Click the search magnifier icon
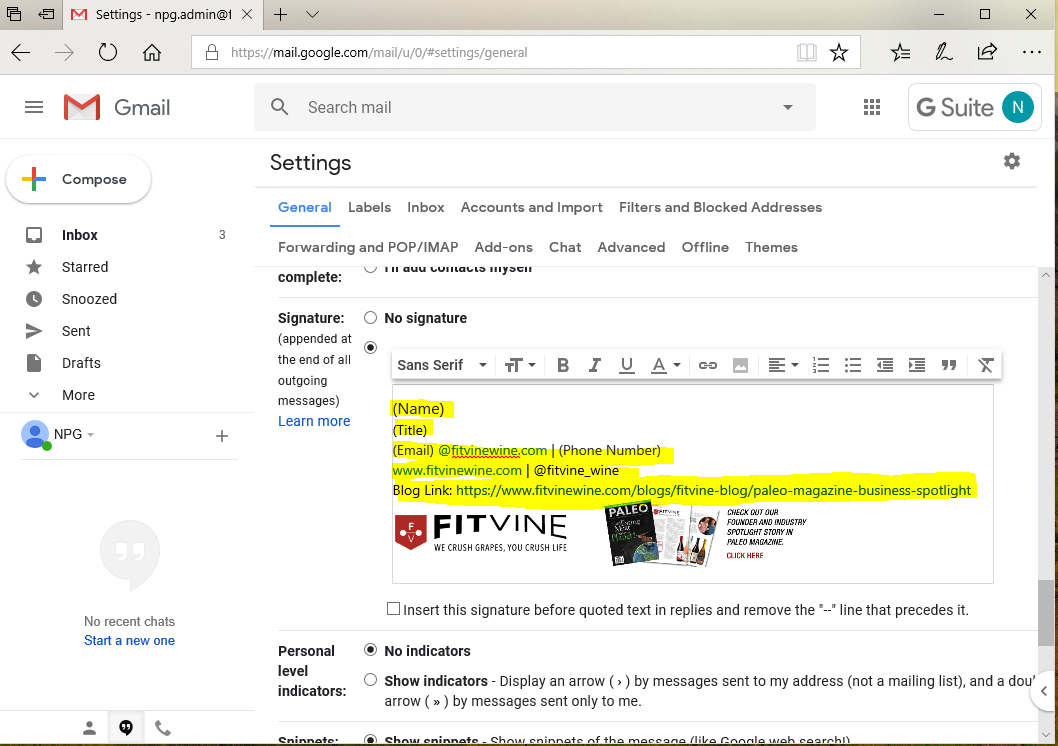 point(279,107)
